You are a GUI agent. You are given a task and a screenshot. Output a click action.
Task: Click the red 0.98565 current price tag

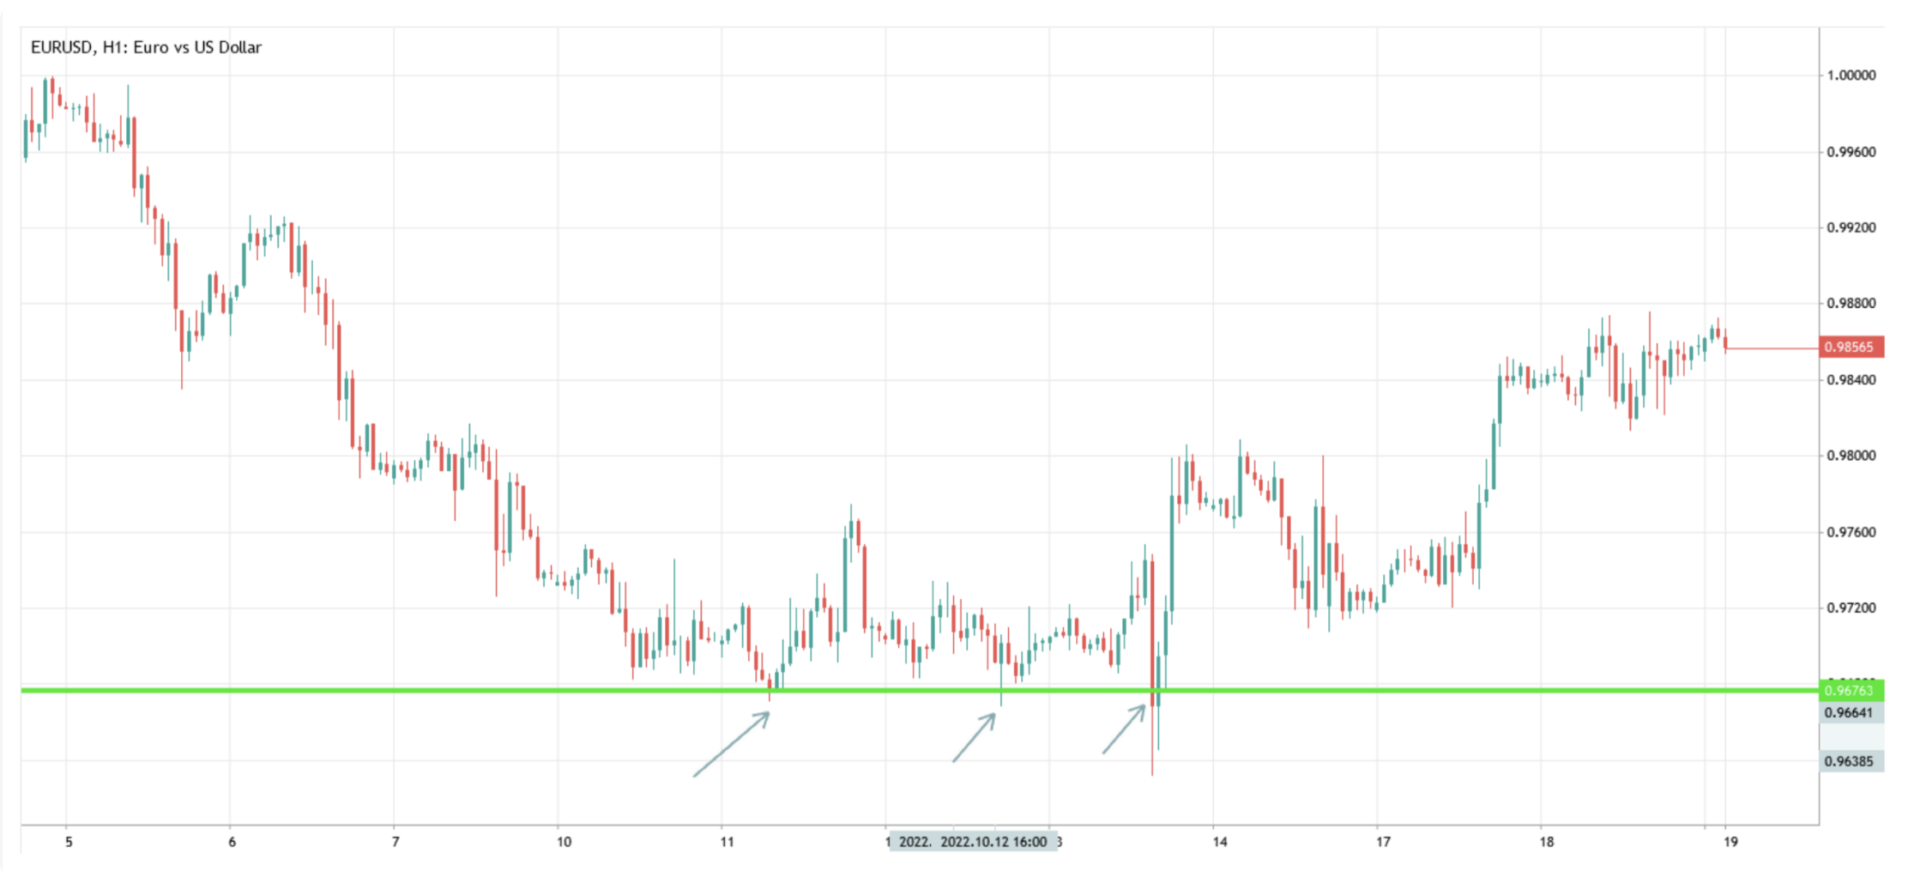[1850, 347]
